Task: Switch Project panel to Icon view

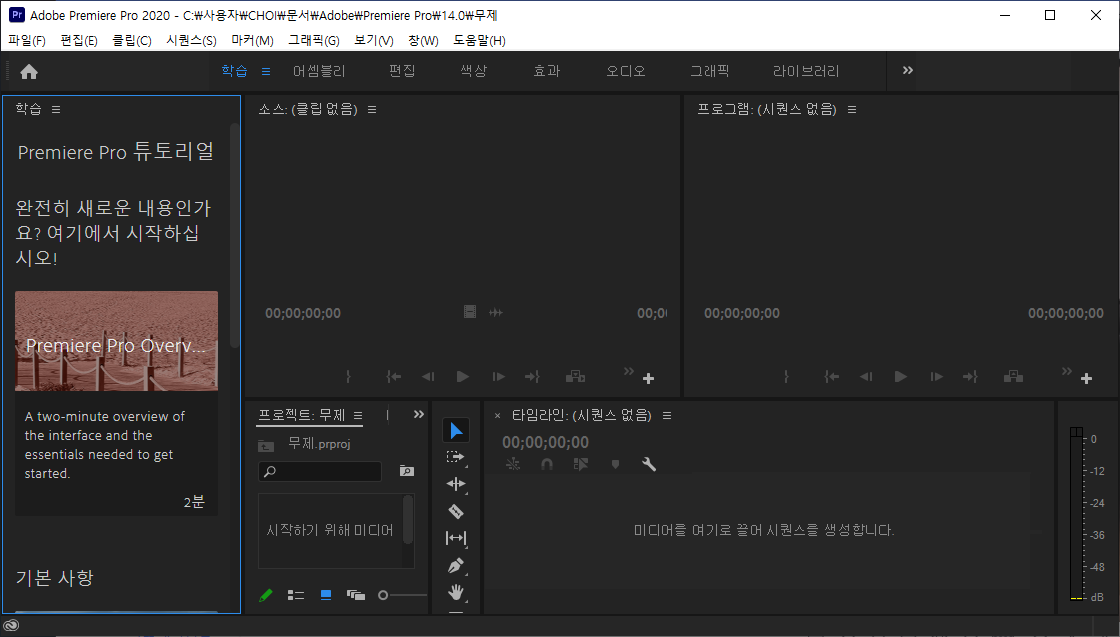Action: (326, 595)
